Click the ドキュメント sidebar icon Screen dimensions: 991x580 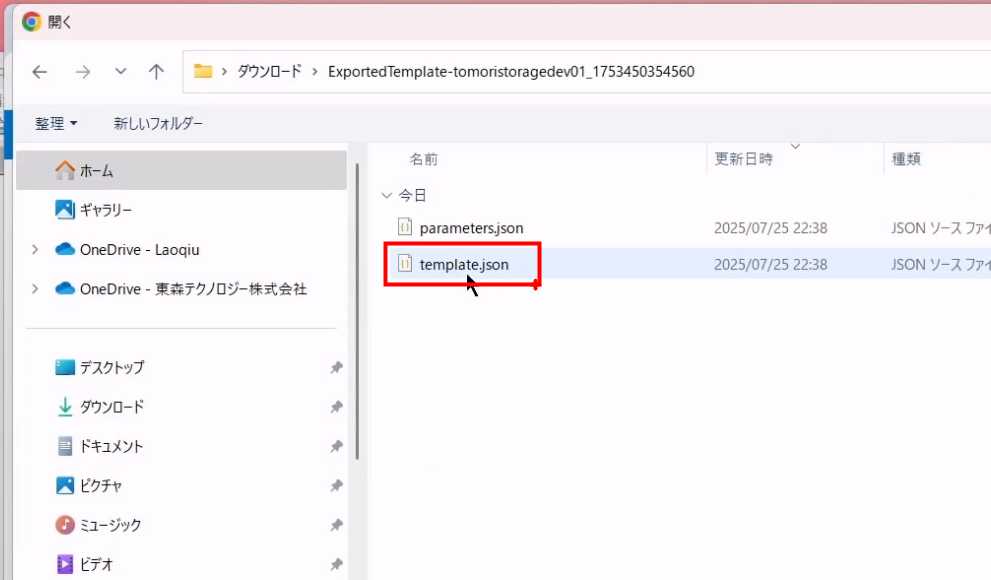(x=65, y=446)
